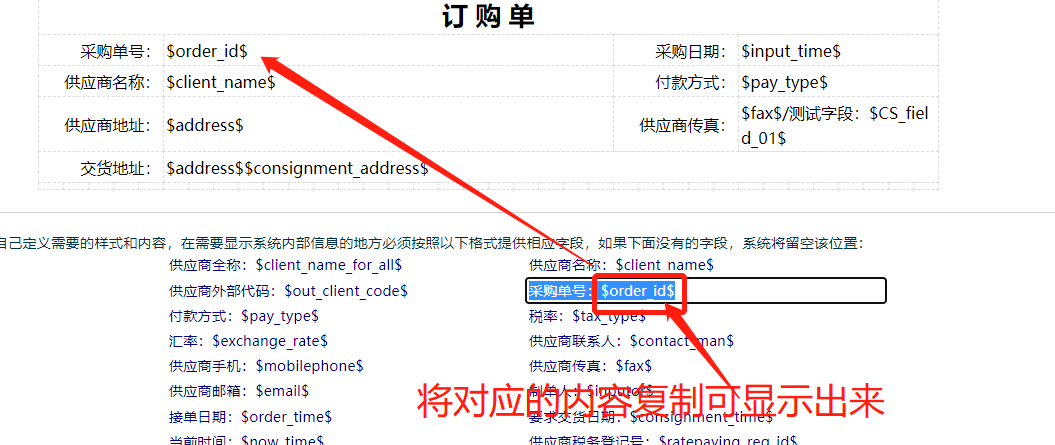Click the 订购单 title heading
This screenshot has width=1055, height=445.
488,16
